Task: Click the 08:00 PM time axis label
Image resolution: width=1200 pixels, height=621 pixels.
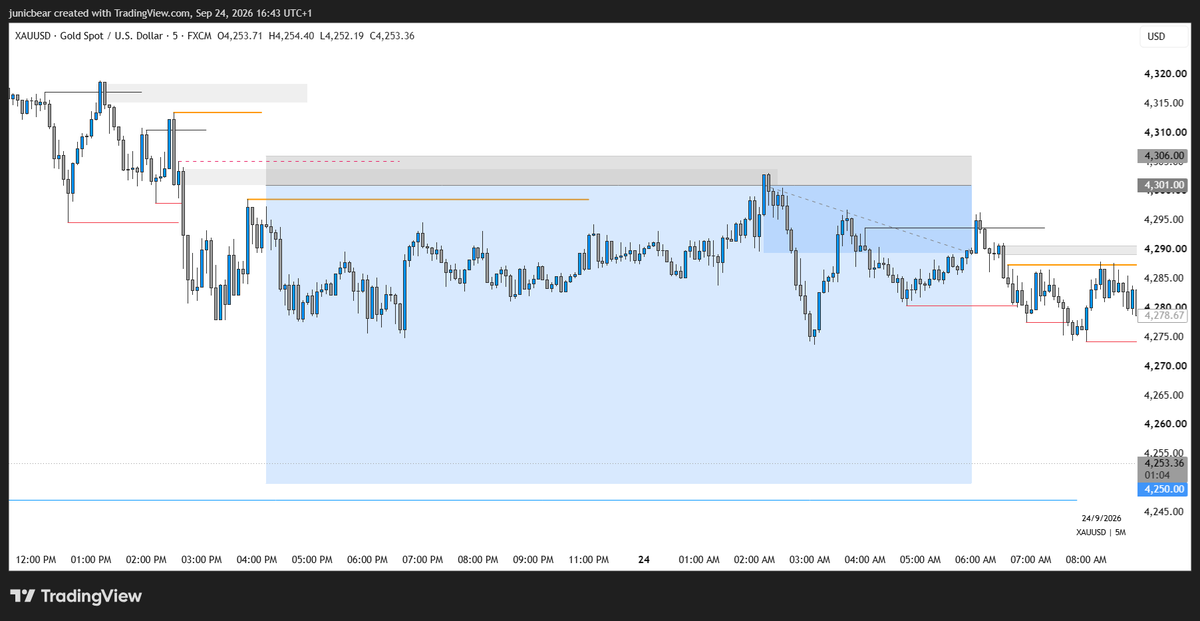Action: tap(477, 560)
